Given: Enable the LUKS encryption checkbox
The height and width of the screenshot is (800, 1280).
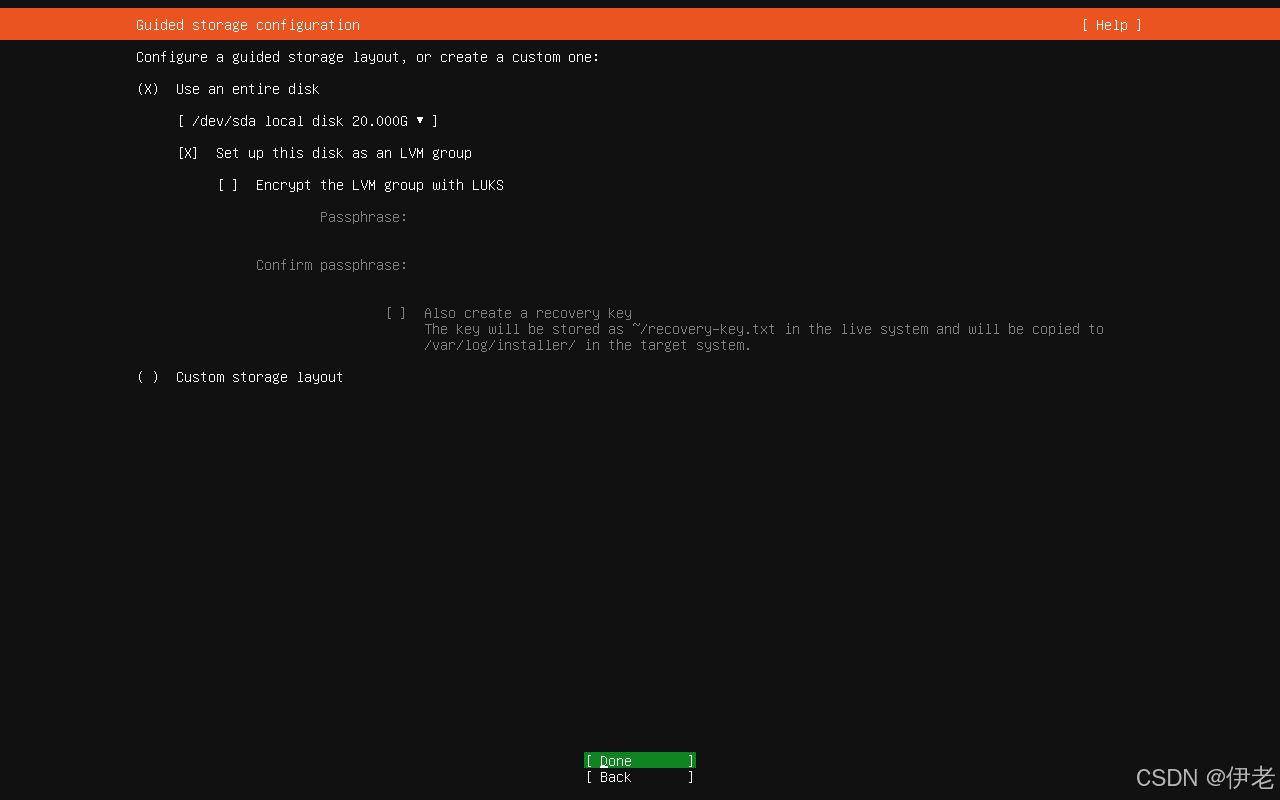Looking at the screenshot, I should pyautogui.click(x=228, y=185).
